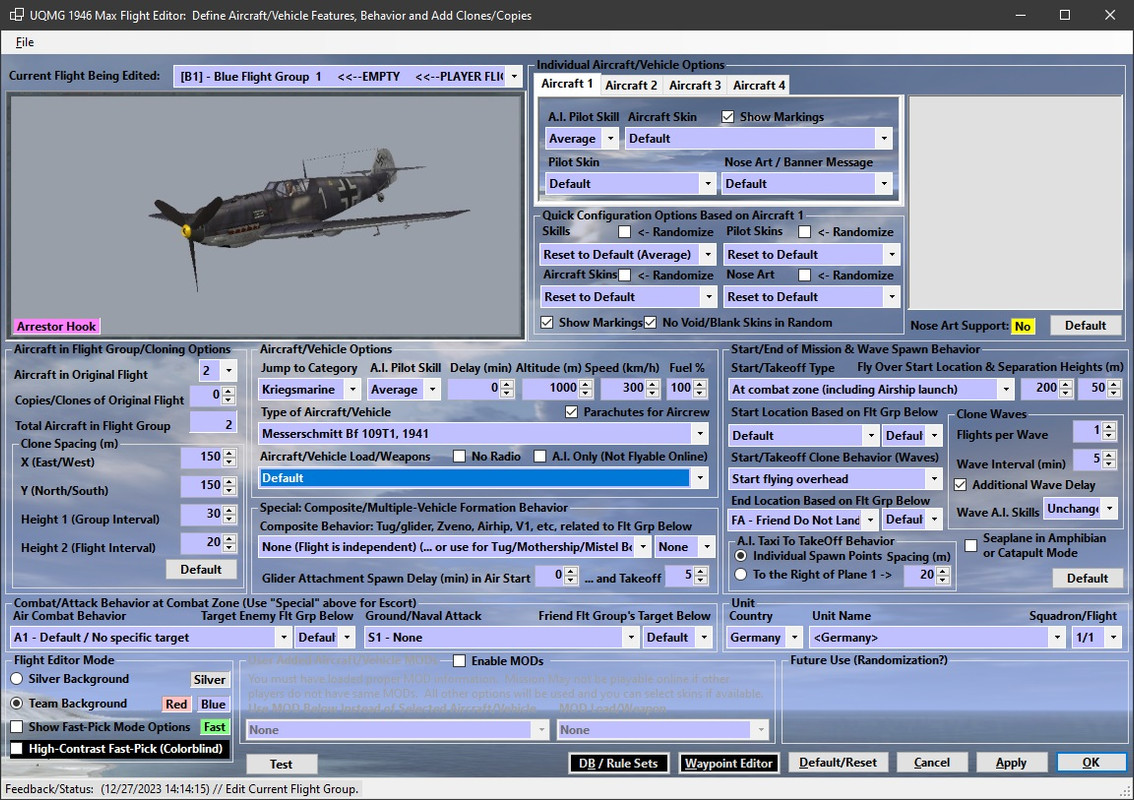Adjust the Speed (km/h) stepper
Image resolution: width=1134 pixels, height=800 pixels.
pyautogui.click(x=652, y=389)
